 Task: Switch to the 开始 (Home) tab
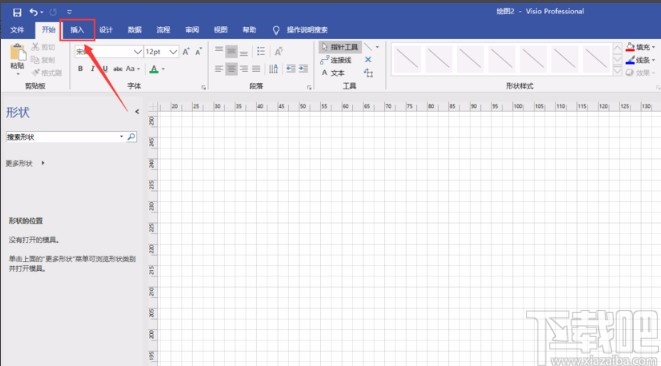point(48,30)
